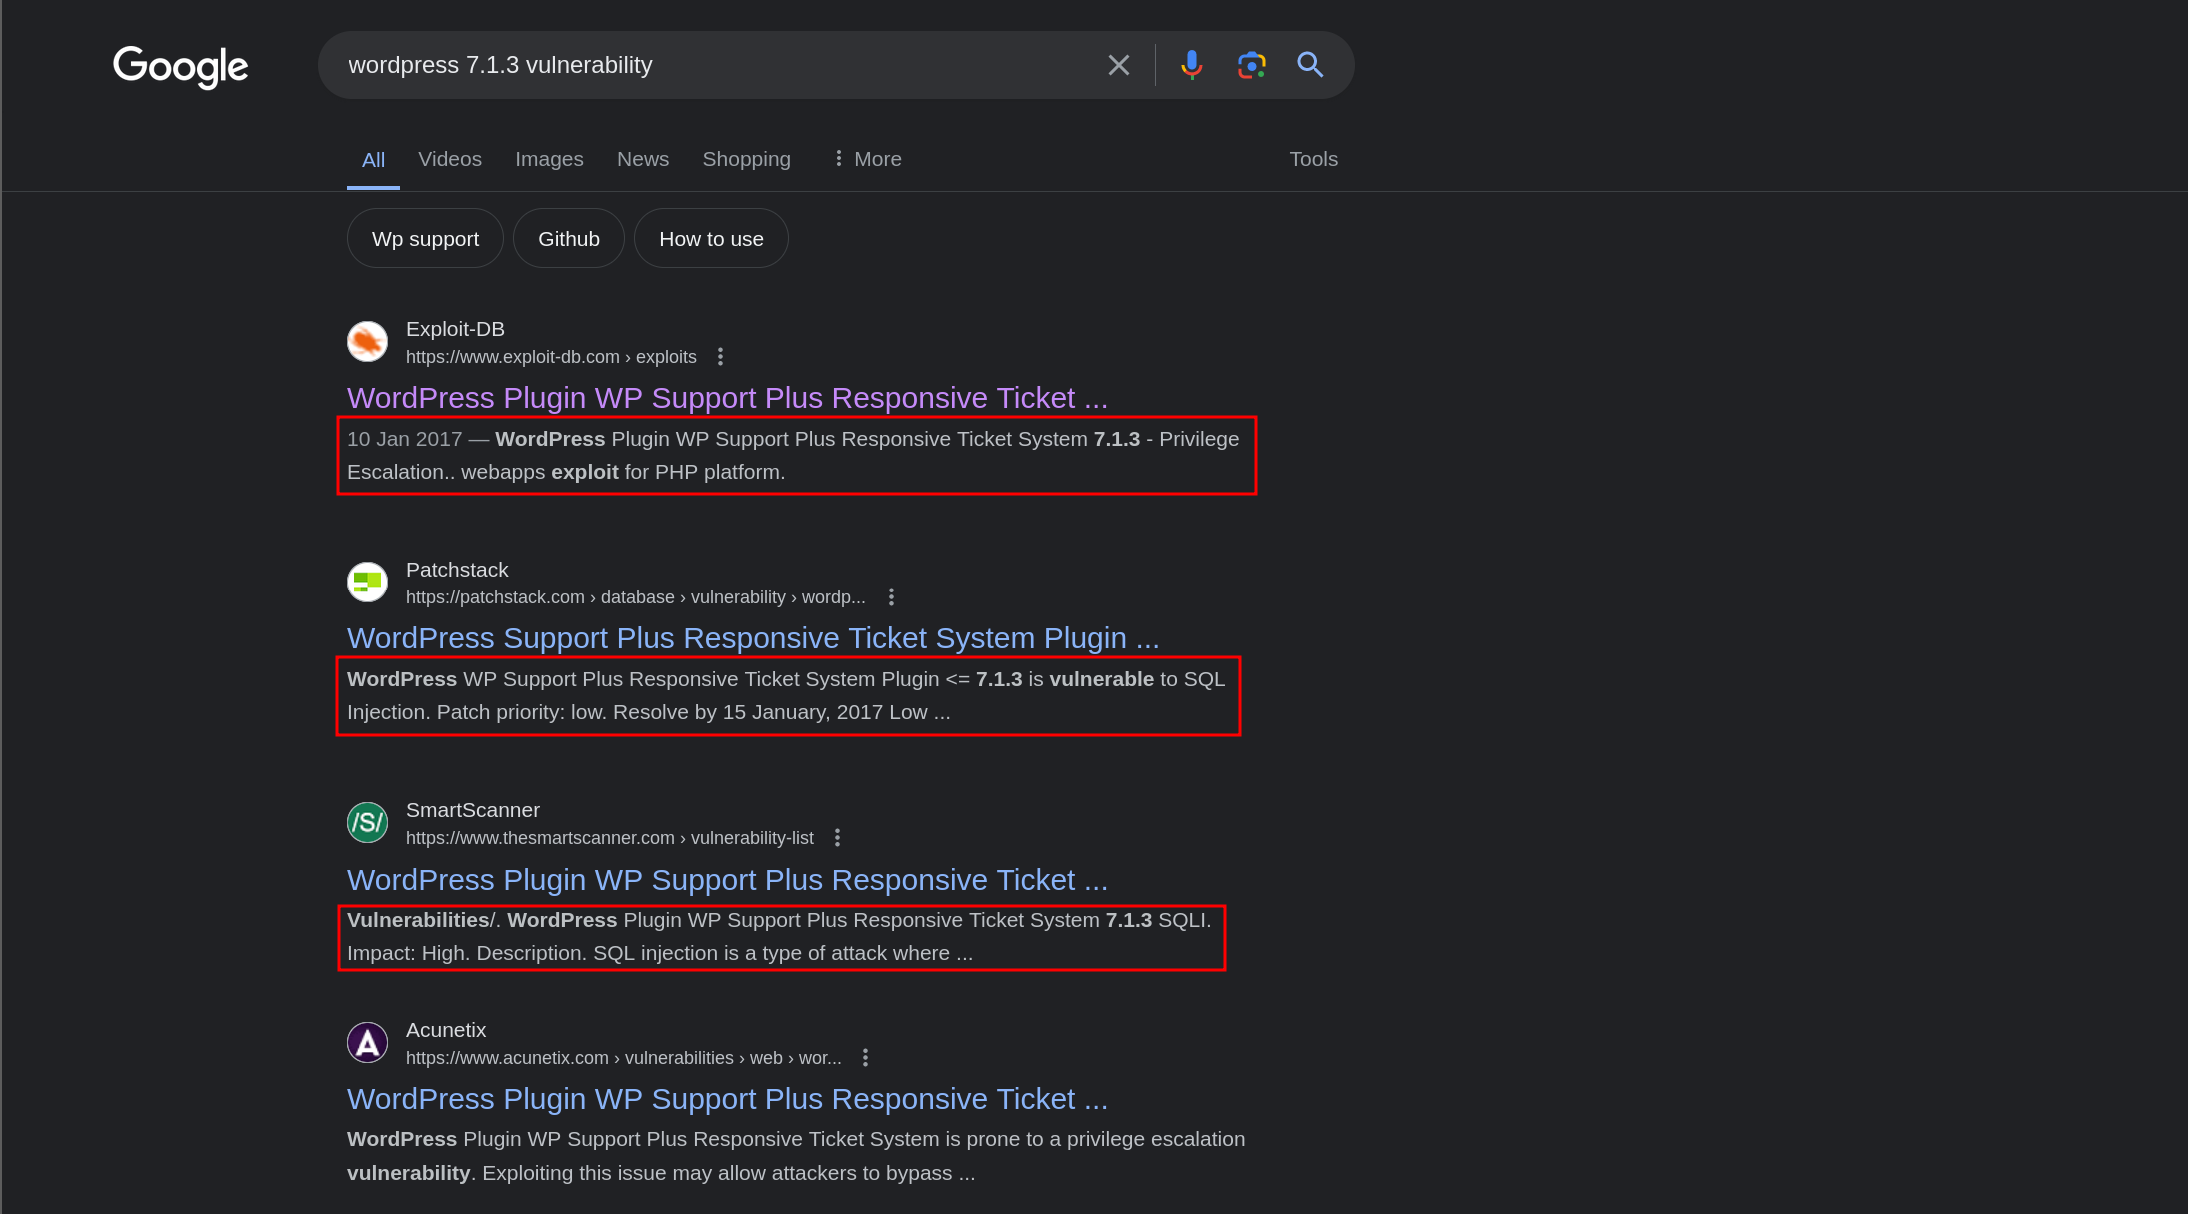Screen dimensions: 2188x1214
Task: Expand the More search categories menu
Action: click(867, 159)
